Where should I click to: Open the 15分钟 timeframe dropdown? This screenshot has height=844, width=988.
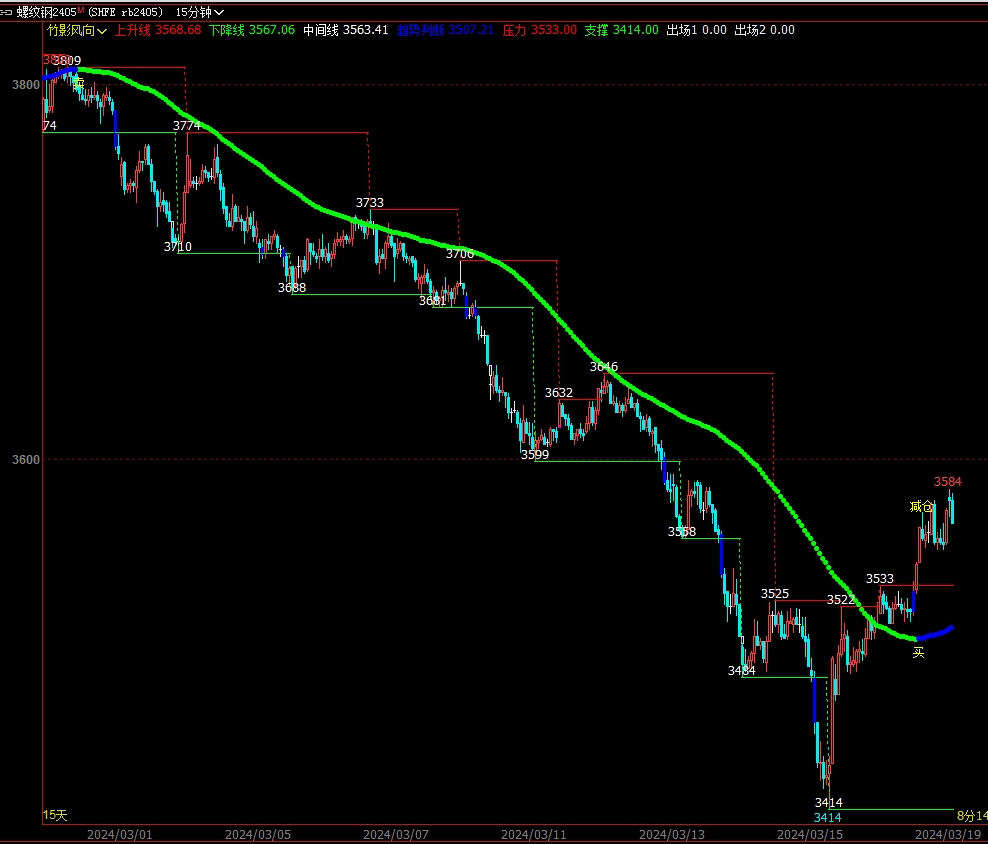199,12
